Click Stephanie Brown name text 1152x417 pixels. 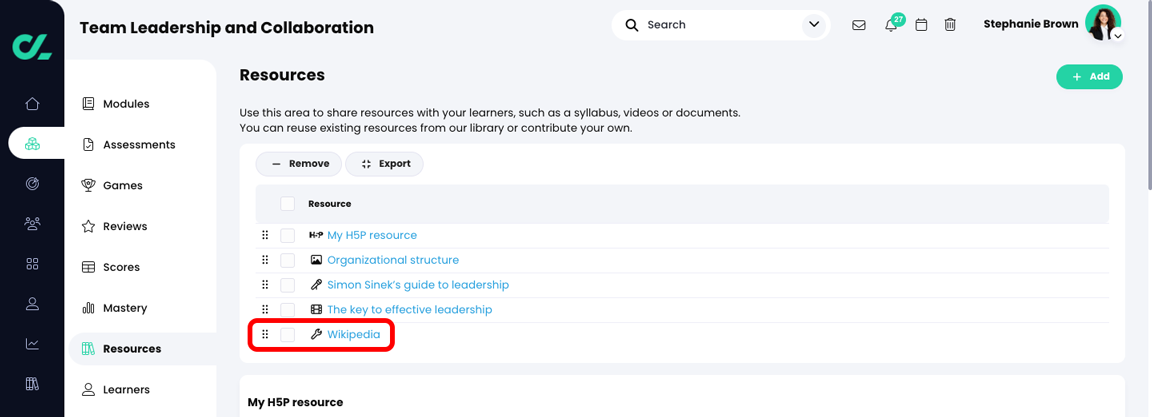pos(1031,24)
